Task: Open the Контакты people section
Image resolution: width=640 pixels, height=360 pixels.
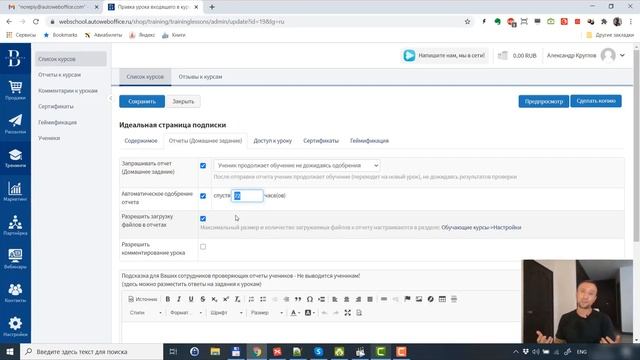Action: (15, 293)
